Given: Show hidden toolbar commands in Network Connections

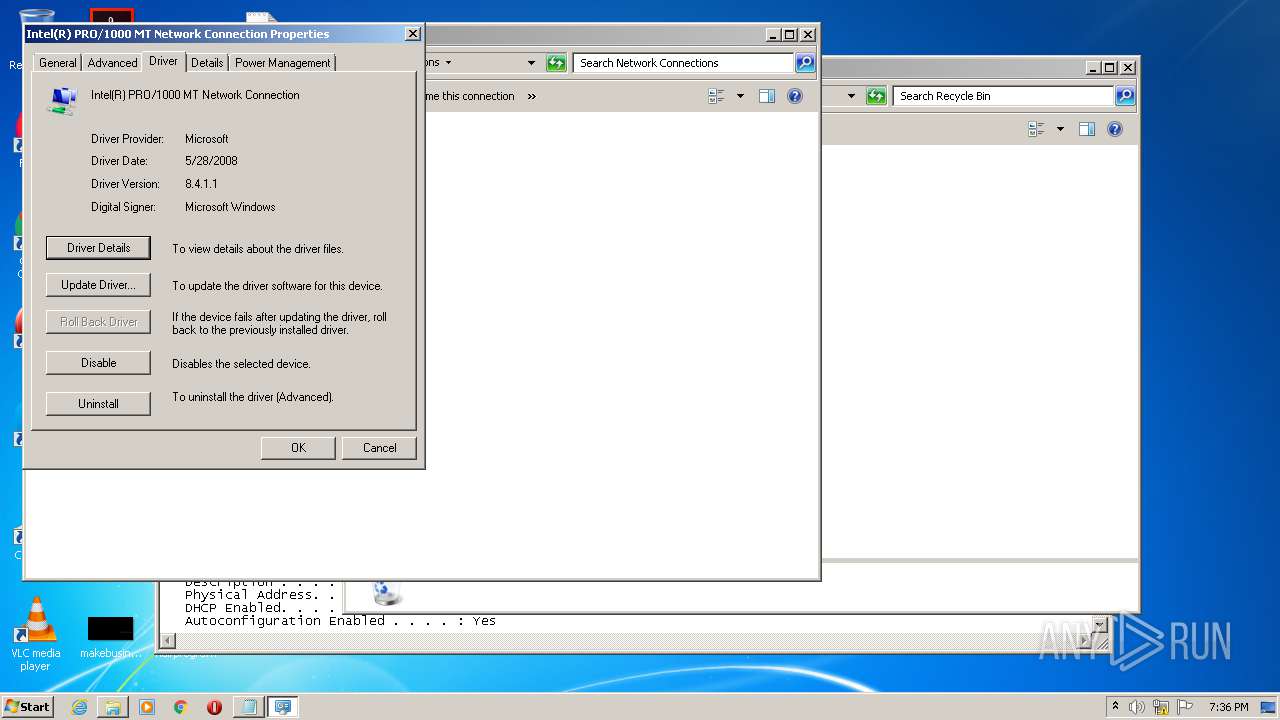Looking at the screenshot, I should [531, 97].
